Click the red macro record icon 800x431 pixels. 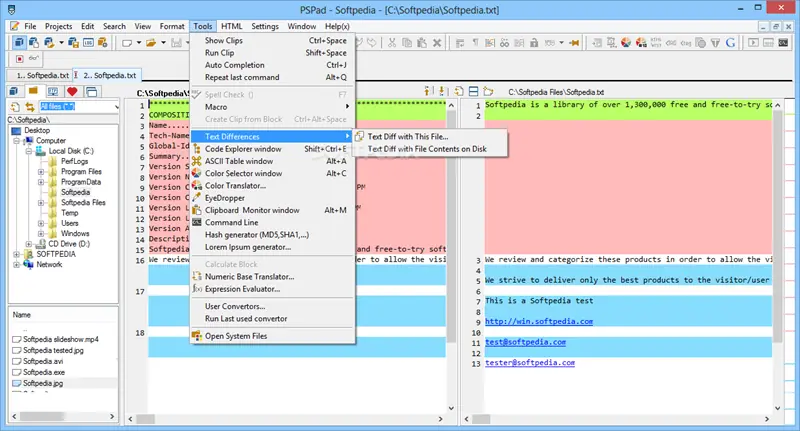click(19, 59)
